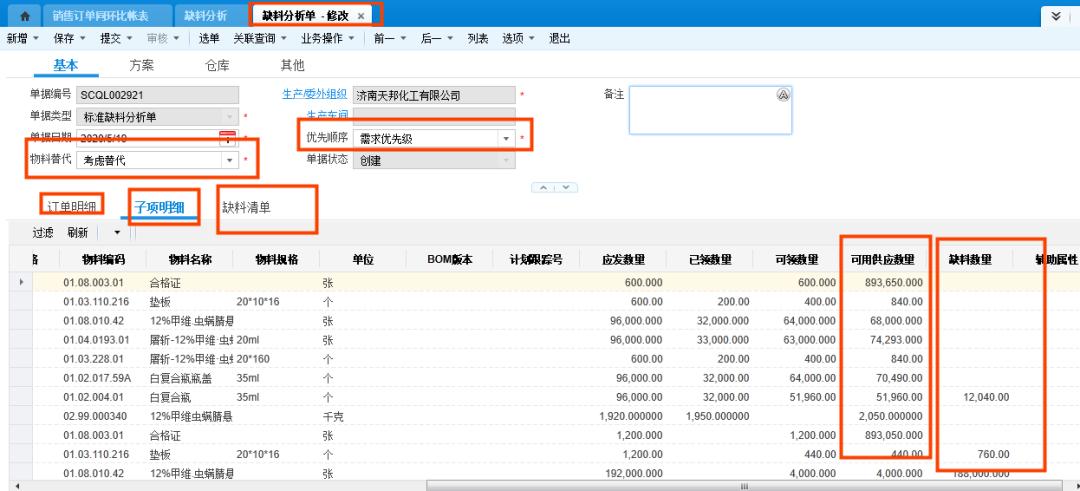Viewport: 1080px width, 491px height.
Task: Click inside the 备注 text box
Action: point(710,110)
